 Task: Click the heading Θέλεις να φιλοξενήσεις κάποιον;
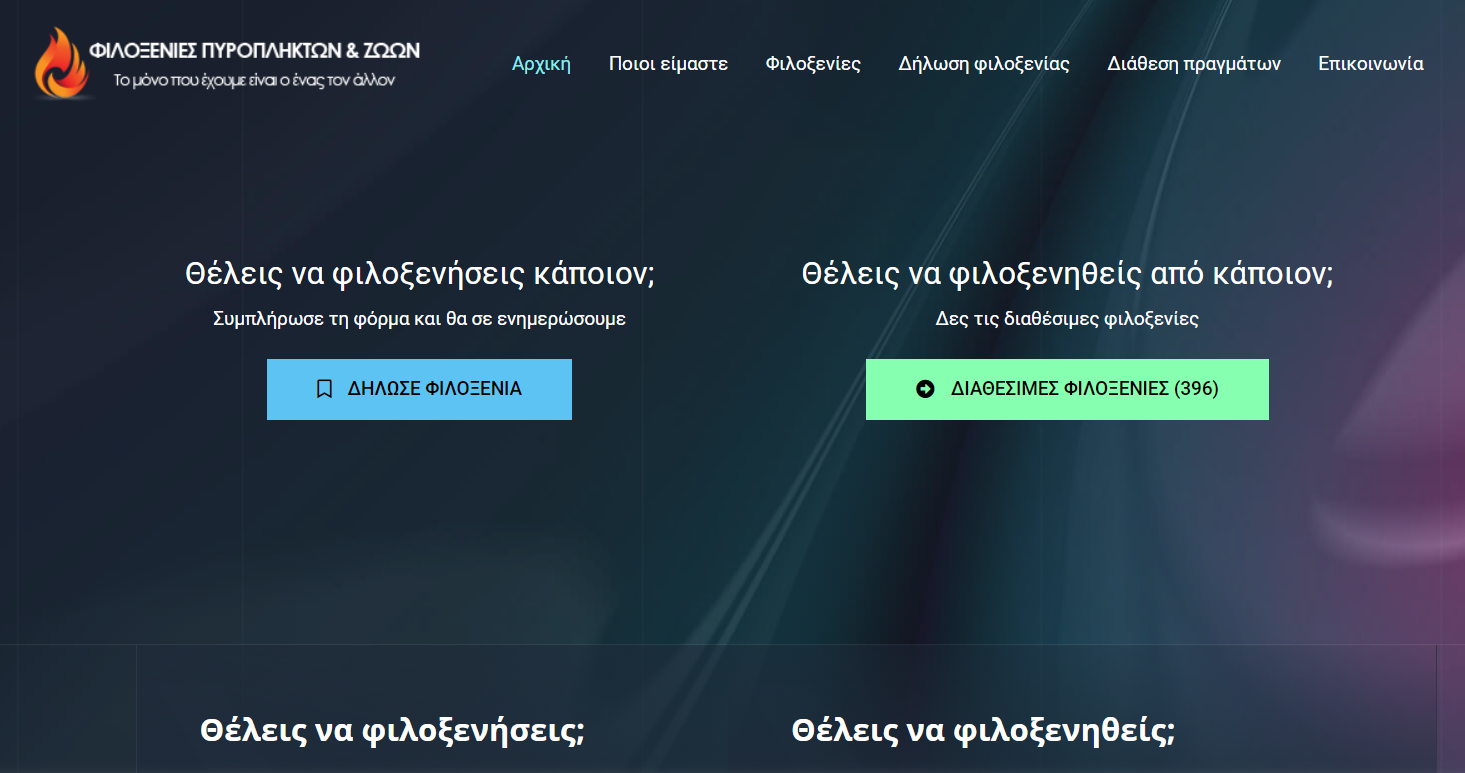point(420,274)
